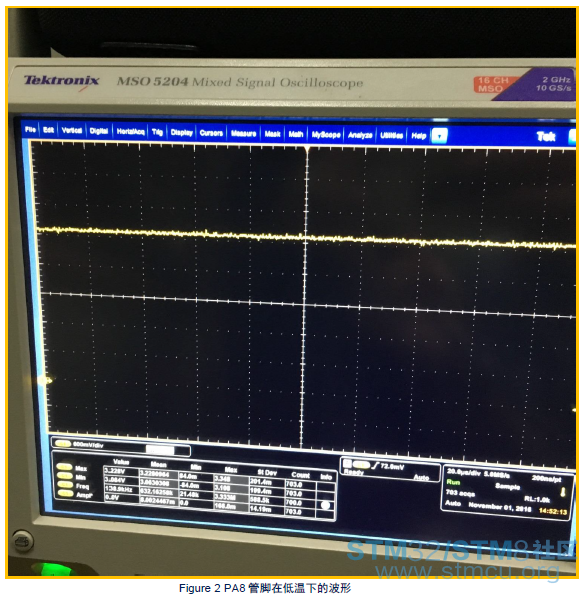Open the Edit menu
This screenshot has height=596, width=584.
48,130
